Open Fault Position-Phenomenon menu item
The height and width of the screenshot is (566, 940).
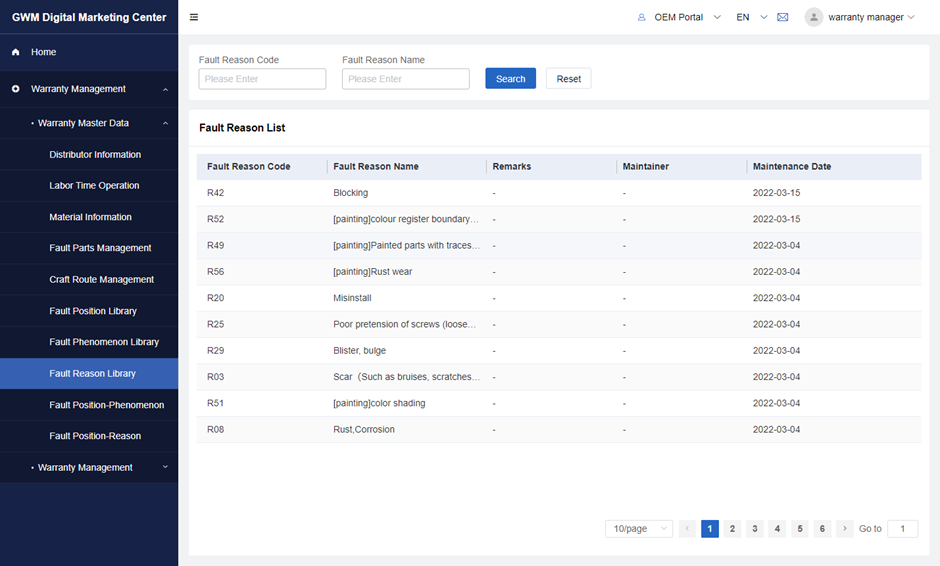(x=107, y=405)
